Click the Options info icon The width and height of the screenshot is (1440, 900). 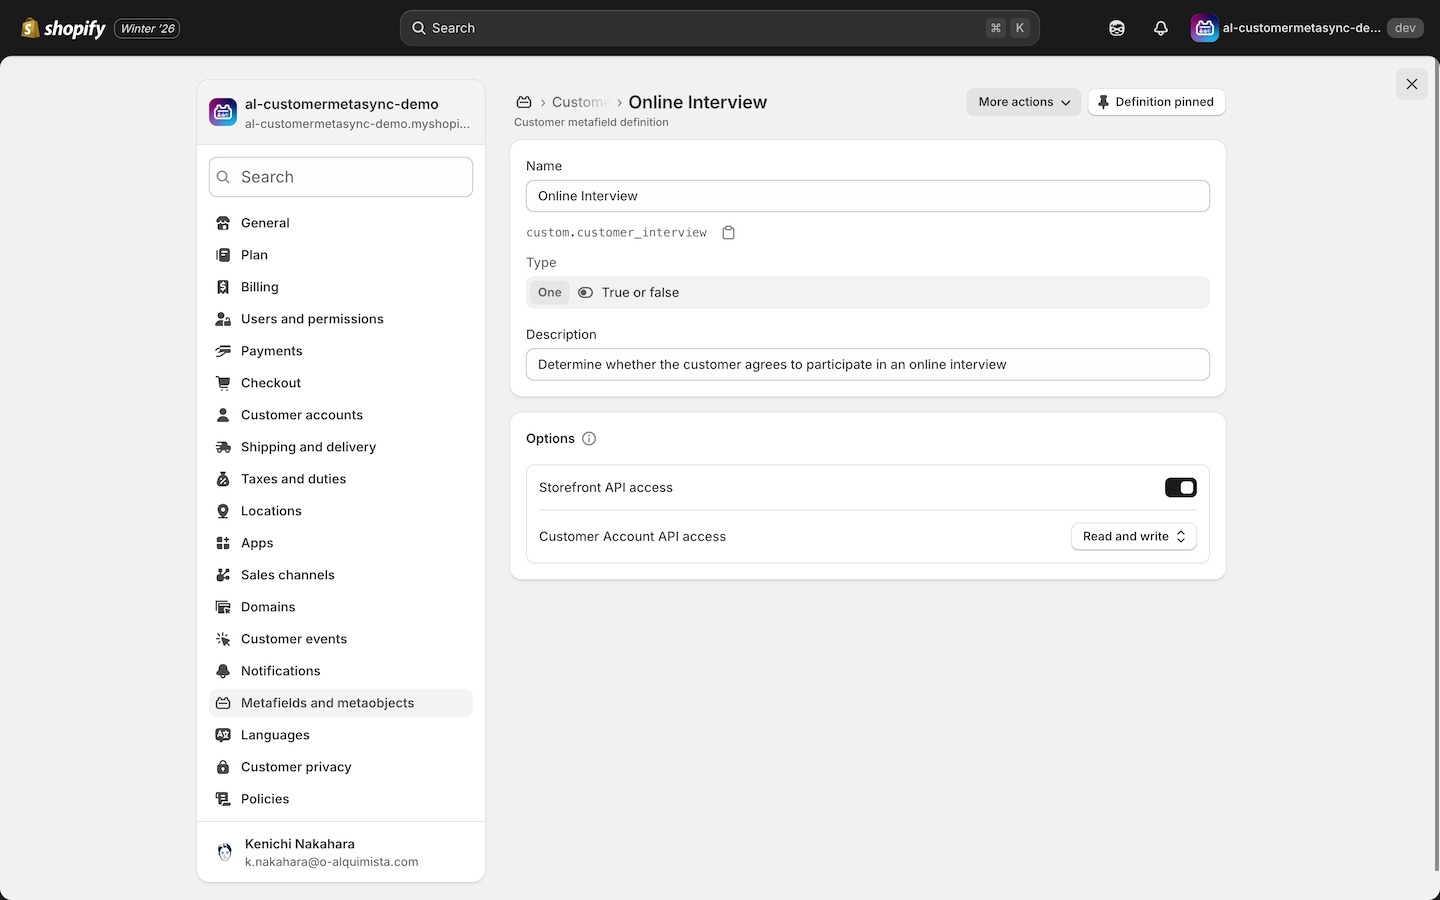click(589, 439)
